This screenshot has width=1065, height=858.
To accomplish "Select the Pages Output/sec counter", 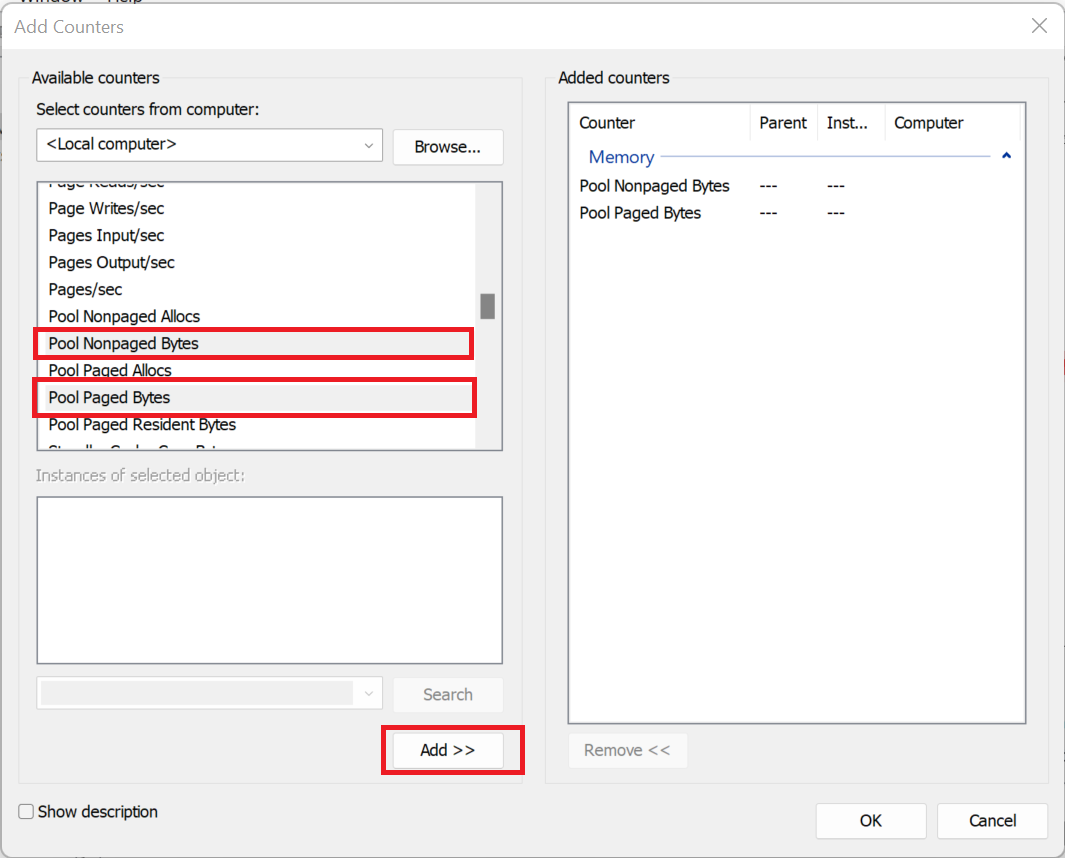I will [112, 263].
